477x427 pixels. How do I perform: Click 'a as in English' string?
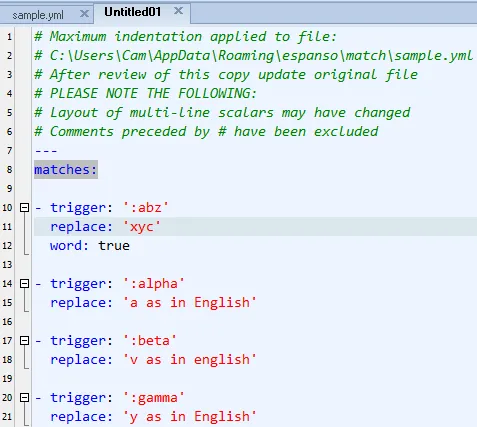[189, 303]
